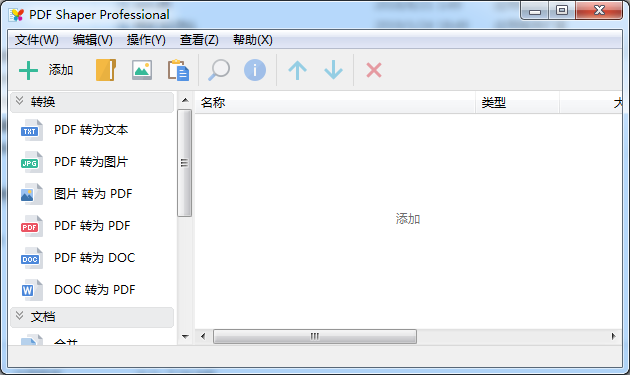Select PDF 转为文本 tool
This screenshot has width=630, height=375.
pyautogui.click(x=91, y=130)
